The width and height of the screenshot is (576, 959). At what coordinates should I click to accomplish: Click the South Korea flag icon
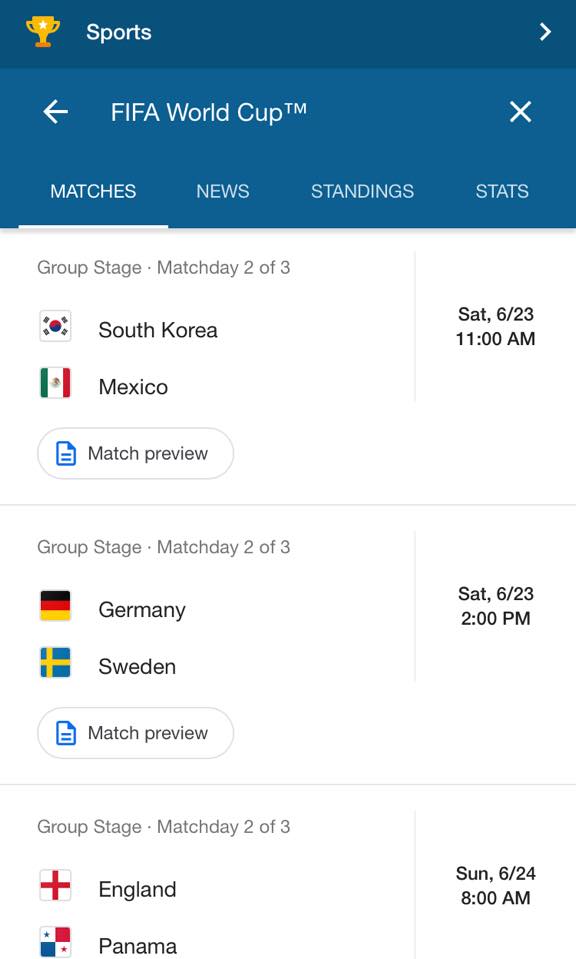point(55,326)
